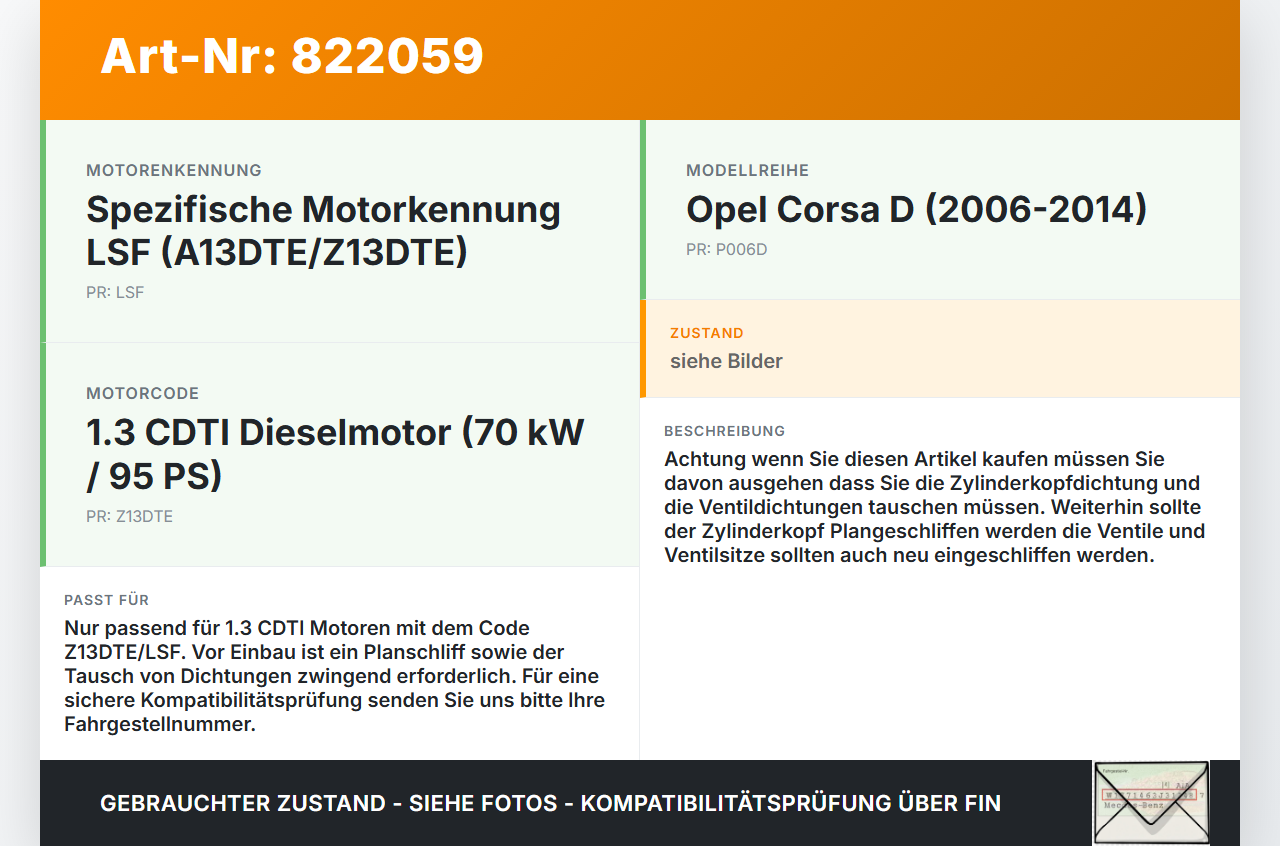Select the "Opel Corsa D (2006-2014)" title
This screenshot has height=846, width=1280.
tap(917, 209)
